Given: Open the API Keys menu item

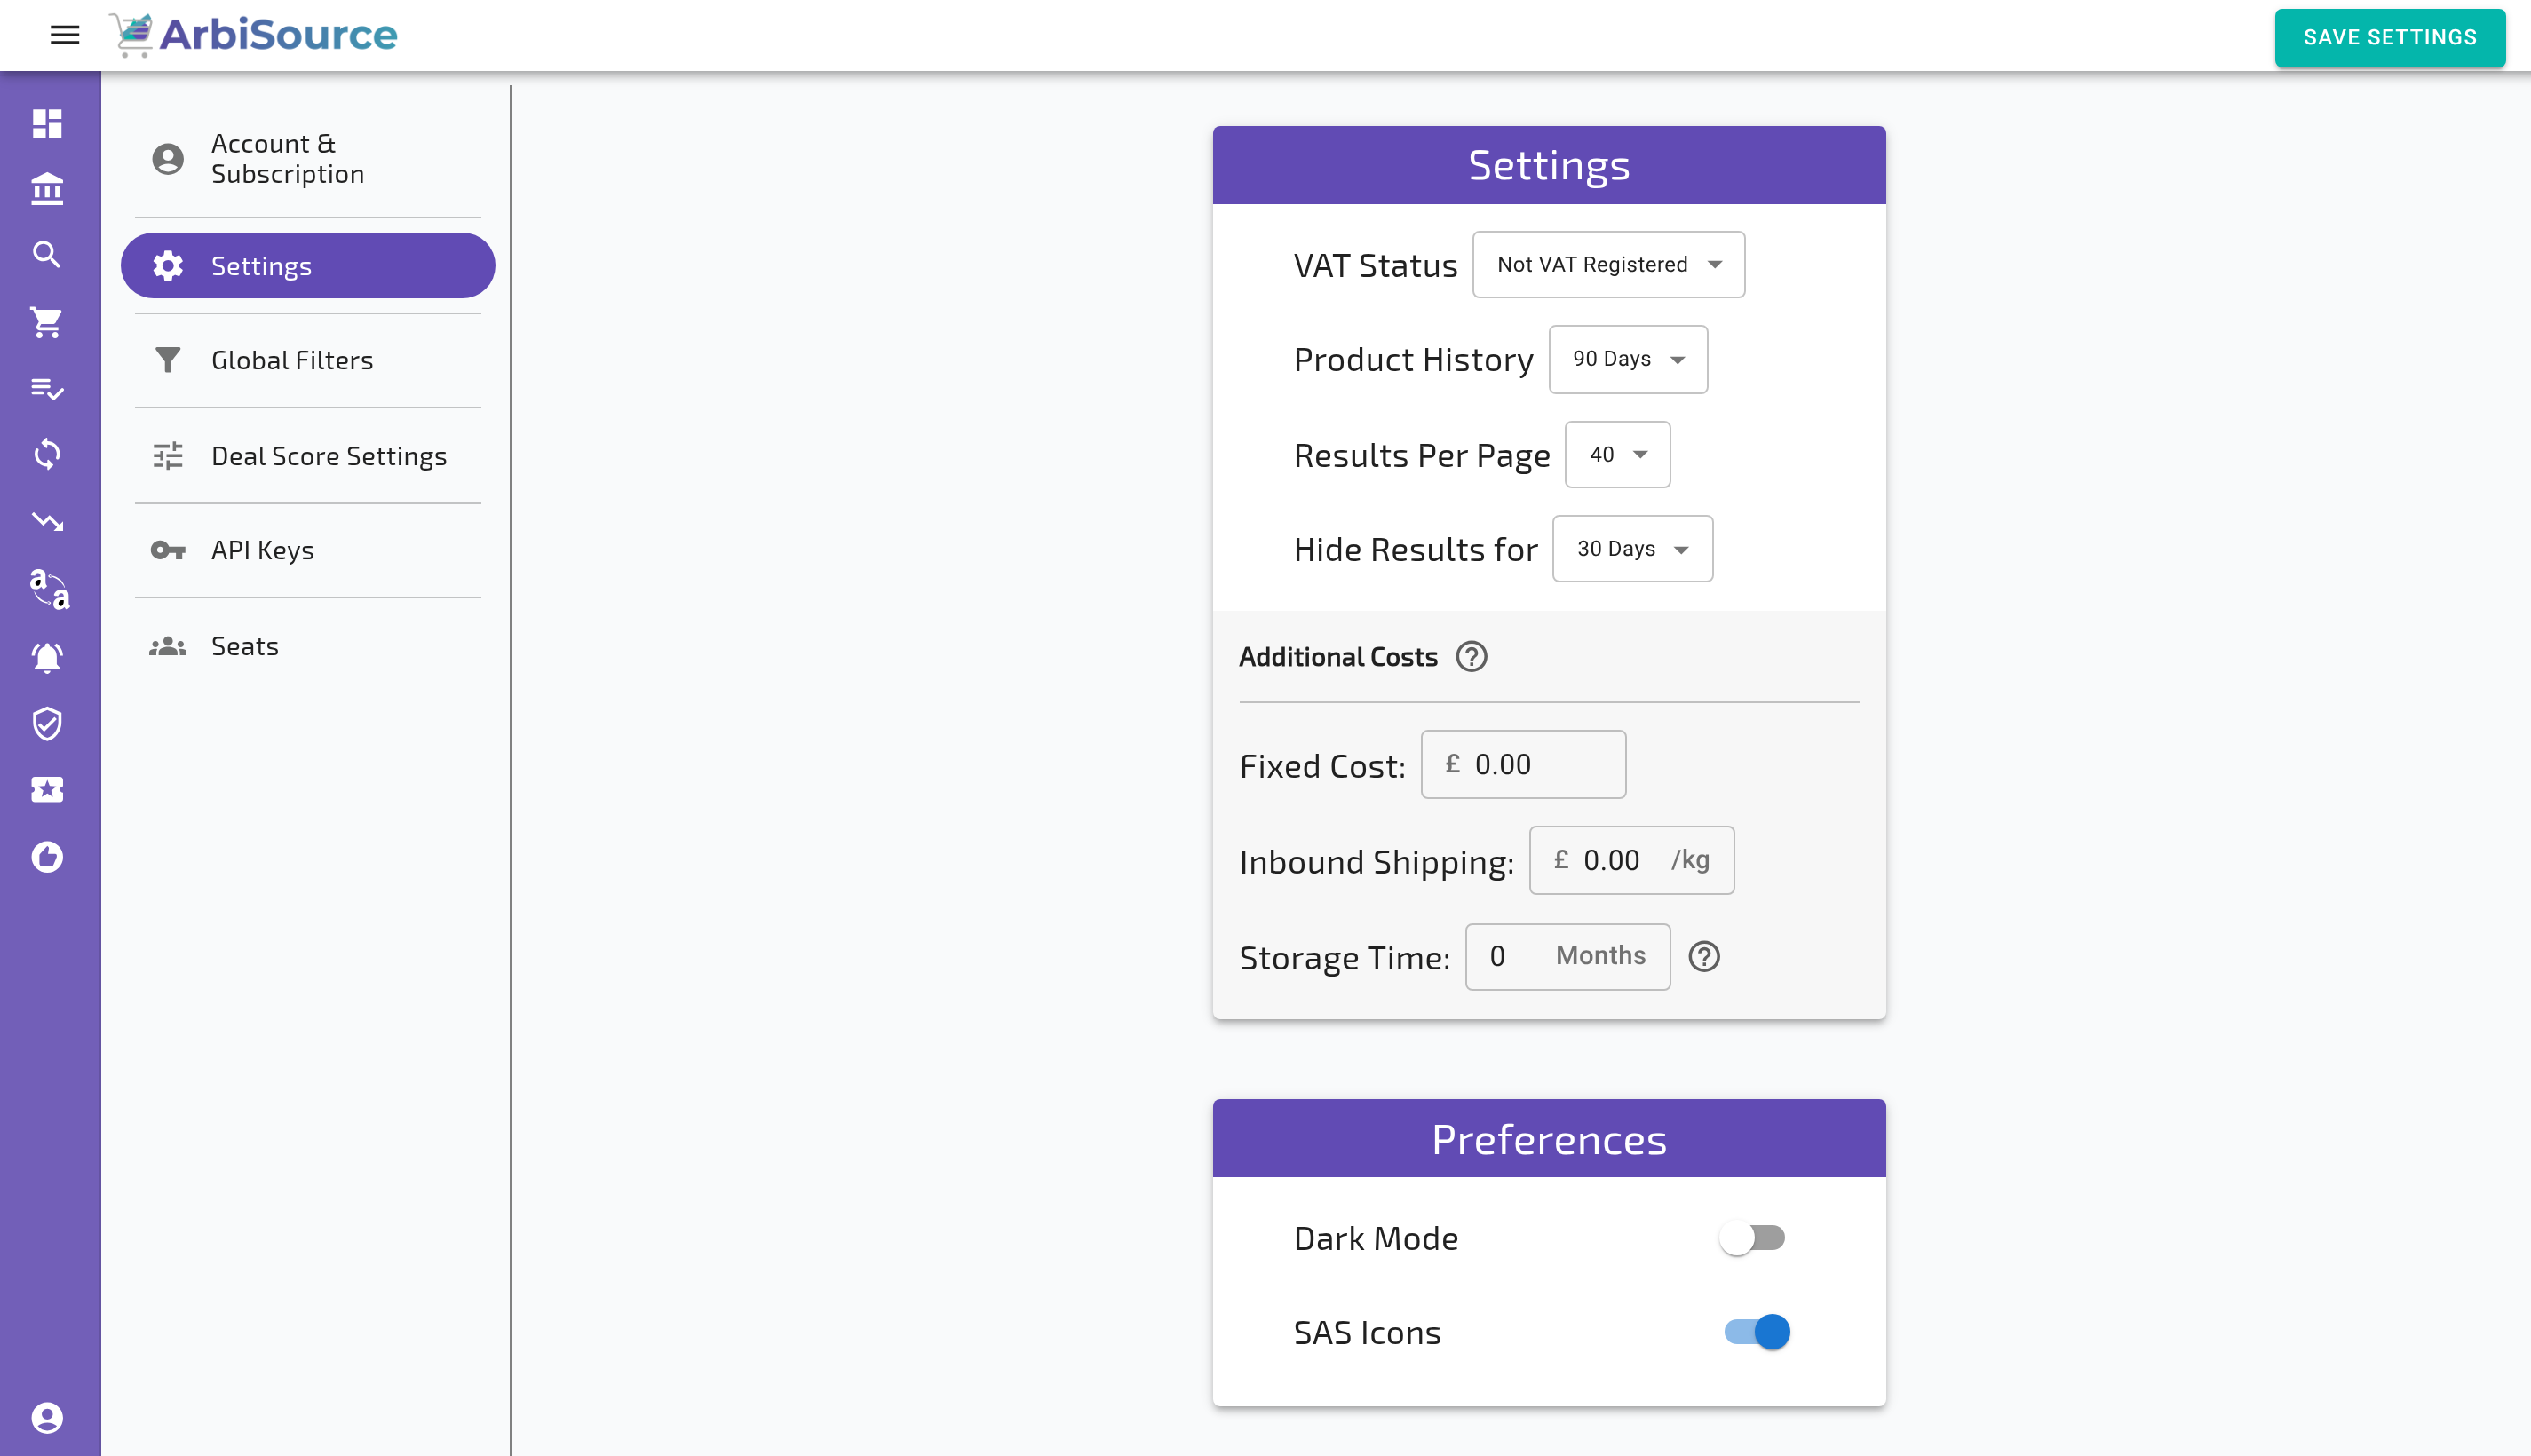Looking at the screenshot, I should pyautogui.click(x=308, y=550).
